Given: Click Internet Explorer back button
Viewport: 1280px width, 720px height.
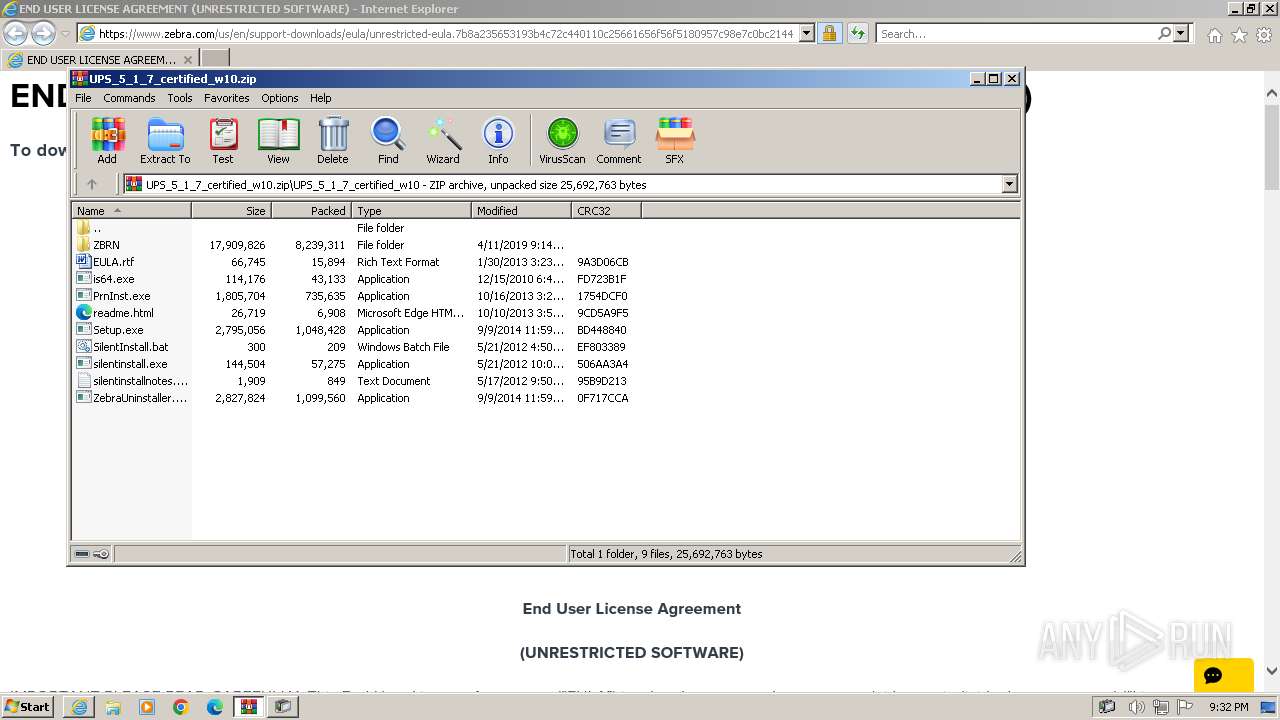Looking at the screenshot, I should (x=15, y=33).
